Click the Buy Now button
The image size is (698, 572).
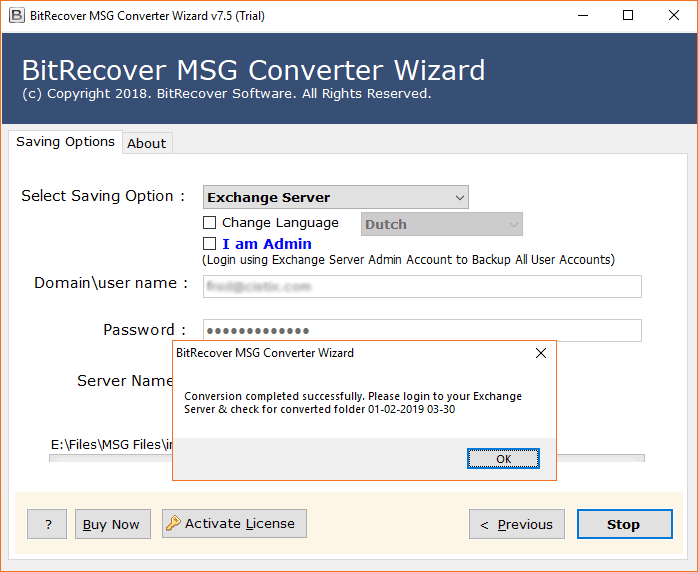click(x=111, y=524)
